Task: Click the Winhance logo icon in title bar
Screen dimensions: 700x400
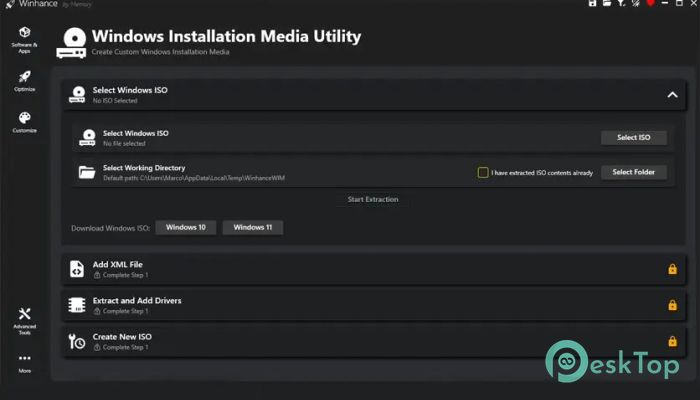Action: 10,4
